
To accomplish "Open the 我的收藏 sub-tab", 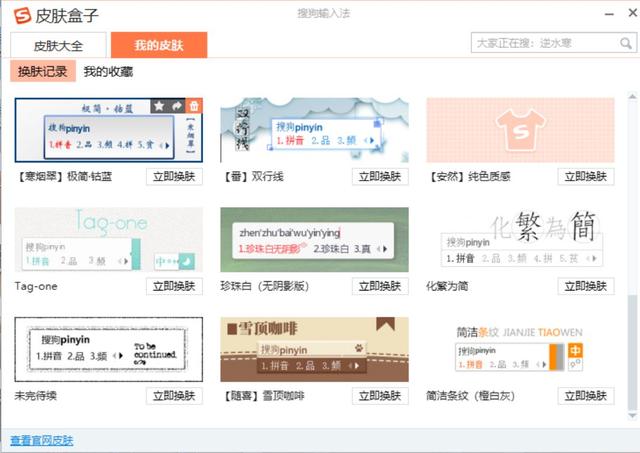I will 108,72.
